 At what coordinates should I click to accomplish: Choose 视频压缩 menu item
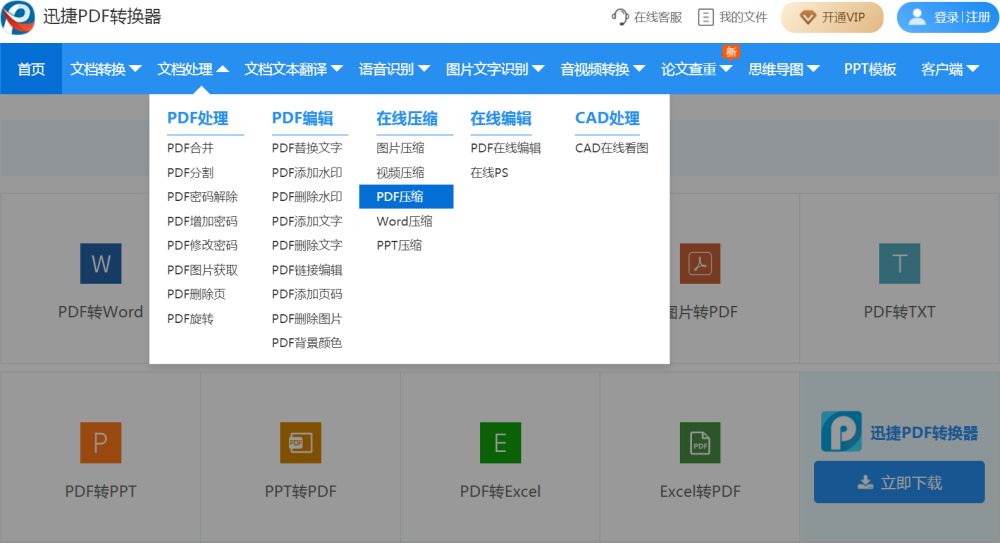click(x=400, y=172)
